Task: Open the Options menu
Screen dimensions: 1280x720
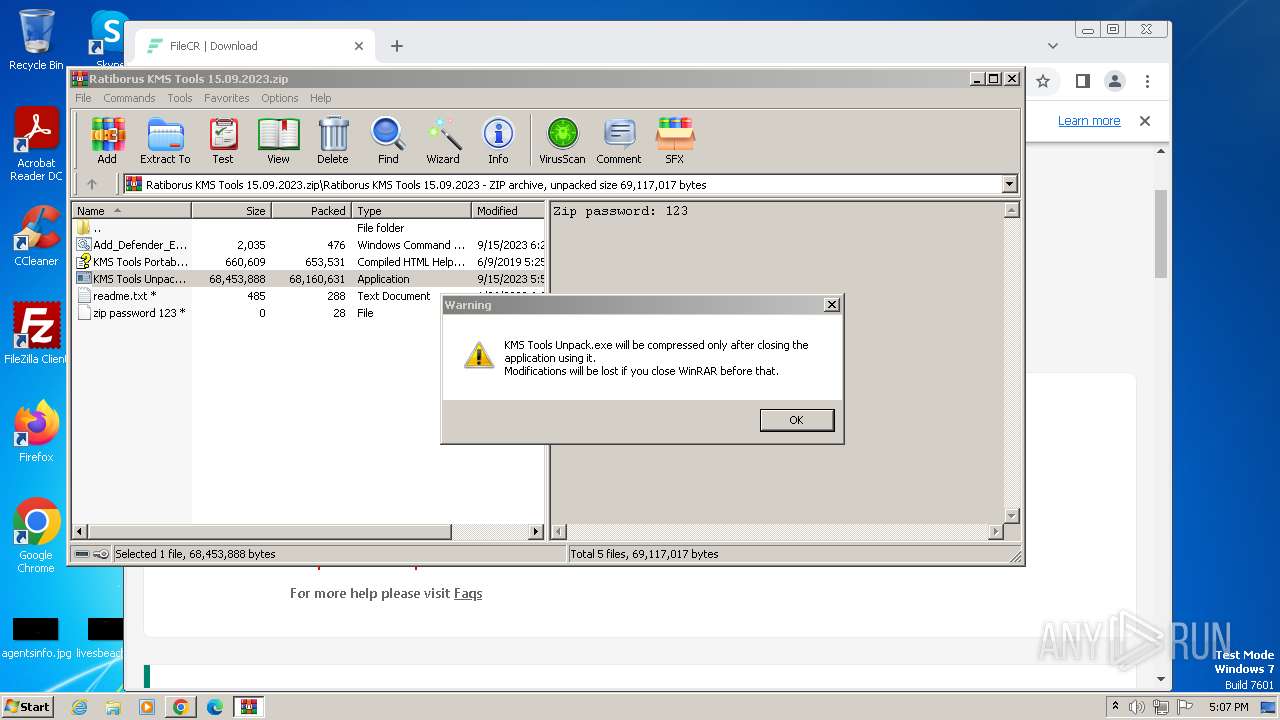Action: click(280, 98)
